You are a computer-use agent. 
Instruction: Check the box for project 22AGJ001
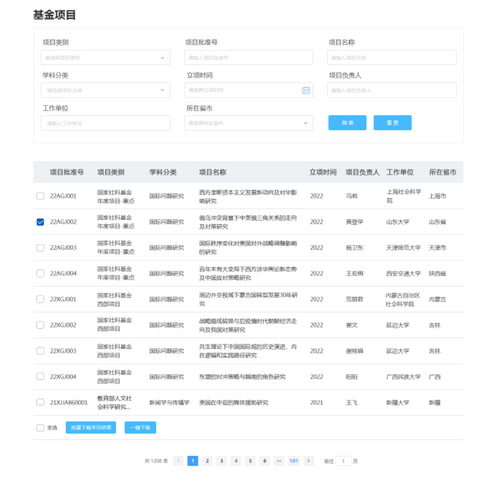click(40, 196)
